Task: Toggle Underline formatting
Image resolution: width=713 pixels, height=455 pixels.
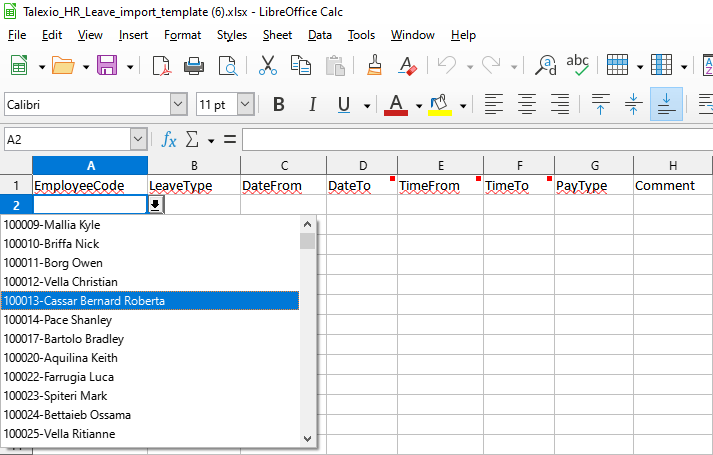Action: coord(344,105)
